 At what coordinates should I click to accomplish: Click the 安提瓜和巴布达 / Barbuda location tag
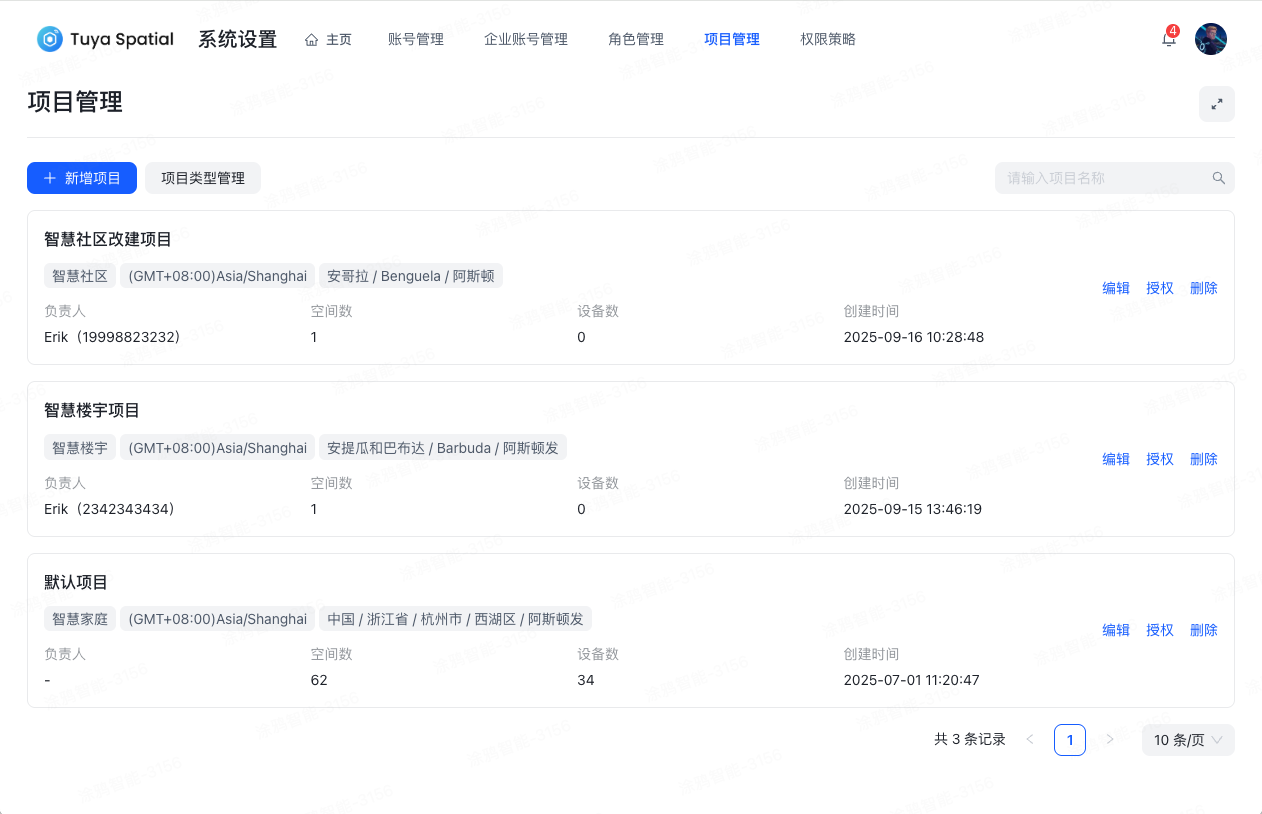click(443, 448)
